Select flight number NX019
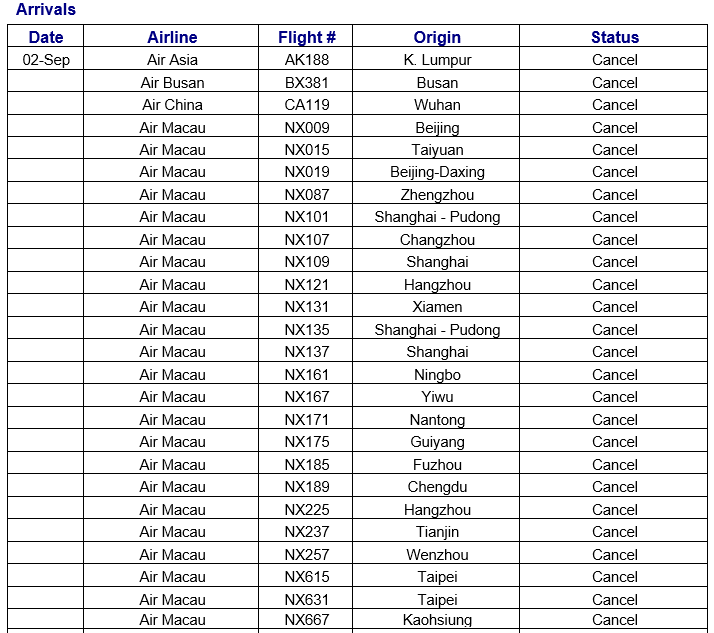Viewport: 714px width, 633px height. click(x=307, y=172)
